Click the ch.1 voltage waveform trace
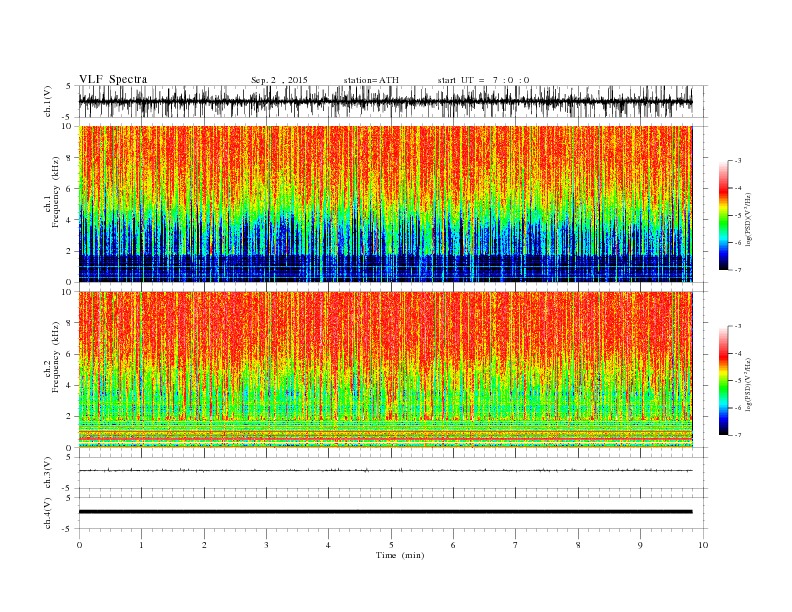This screenshot has height=612, width=792. (x=386, y=101)
